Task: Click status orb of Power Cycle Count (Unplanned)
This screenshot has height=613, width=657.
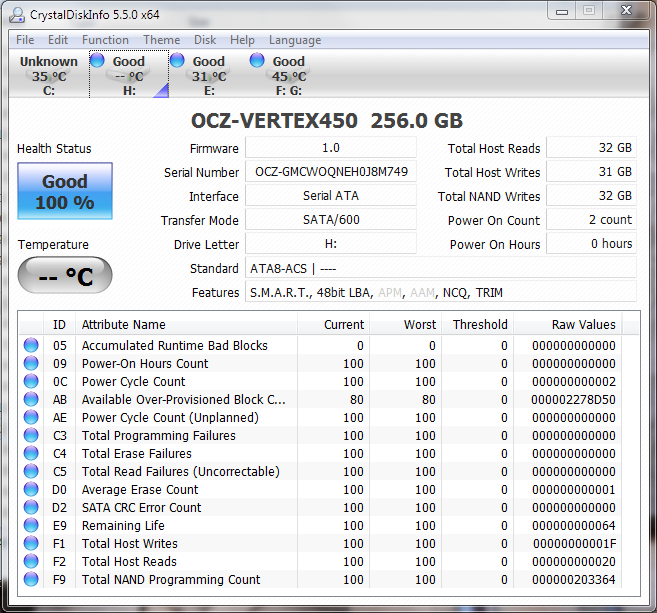Action: (x=31, y=417)
